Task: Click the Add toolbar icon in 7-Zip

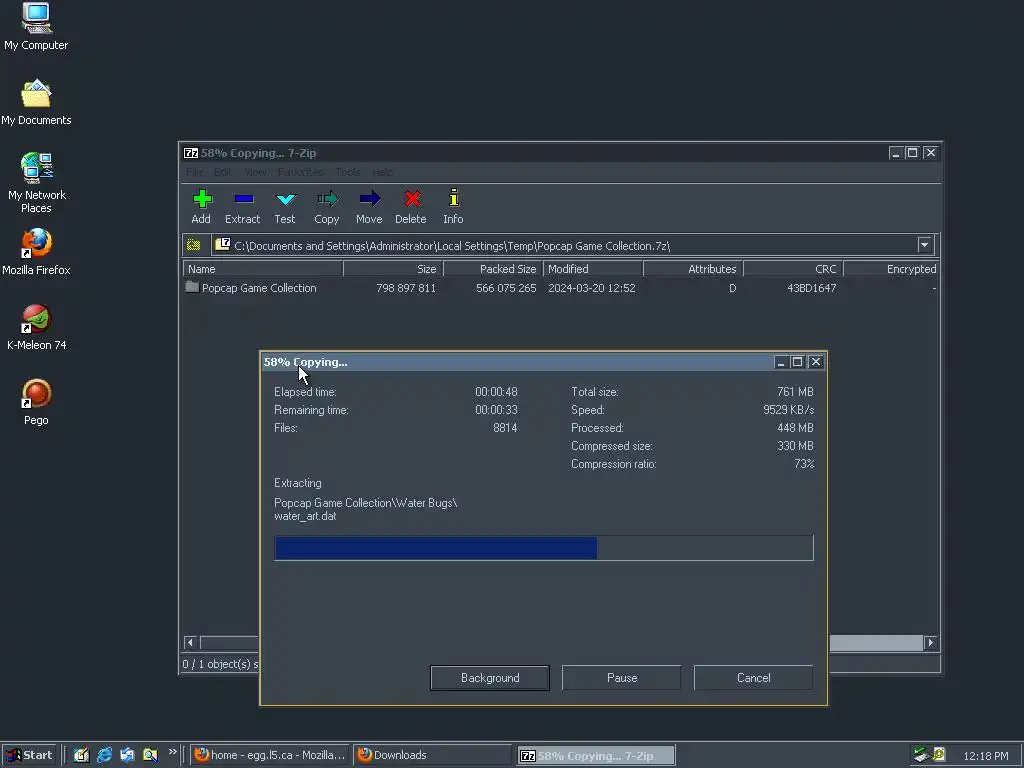Action: click(x=202, y=206)
